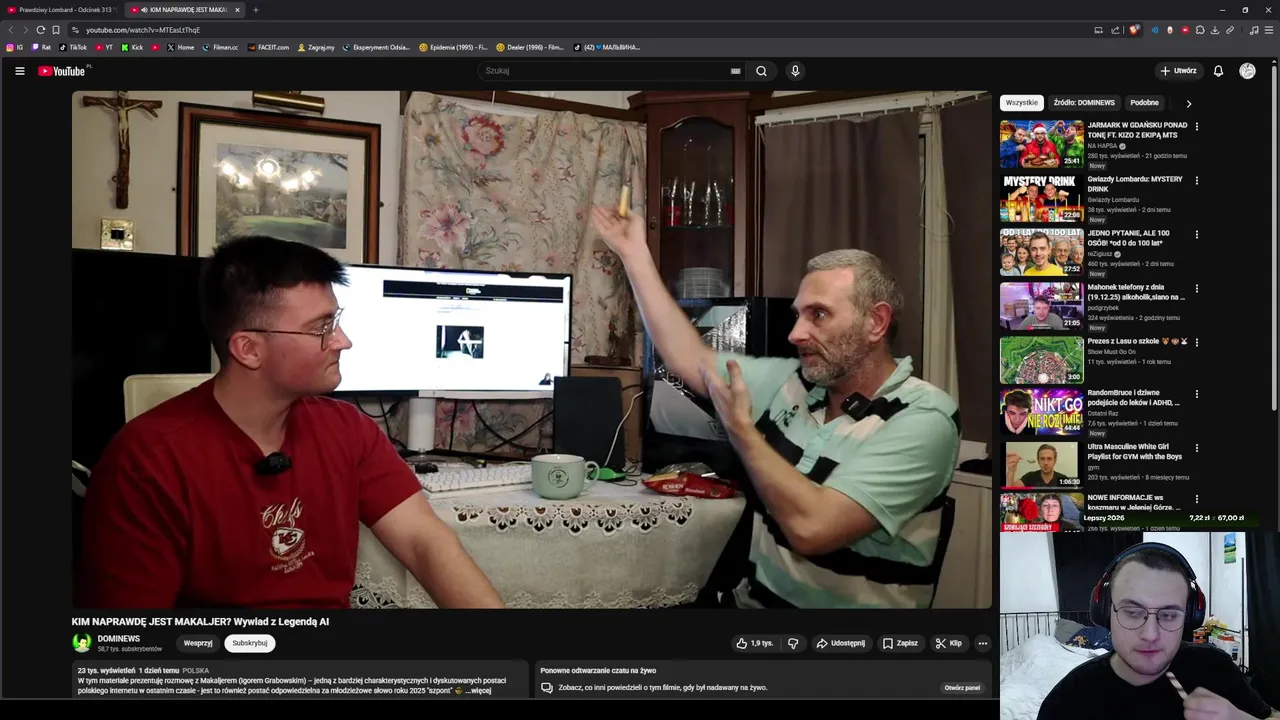Show more filter chips with right arrow

point(1188,103)
